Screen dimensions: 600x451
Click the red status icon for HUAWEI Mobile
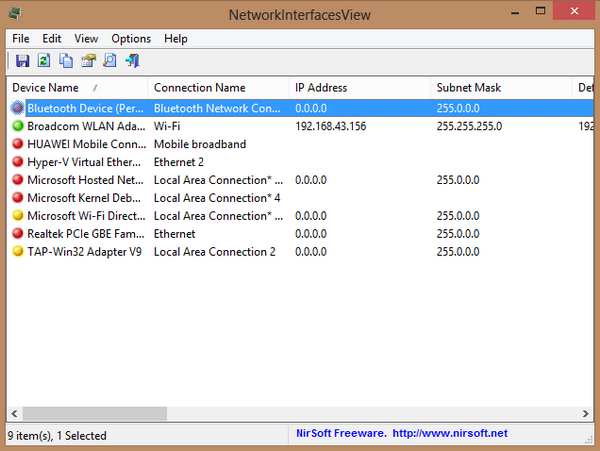(18, 144)
